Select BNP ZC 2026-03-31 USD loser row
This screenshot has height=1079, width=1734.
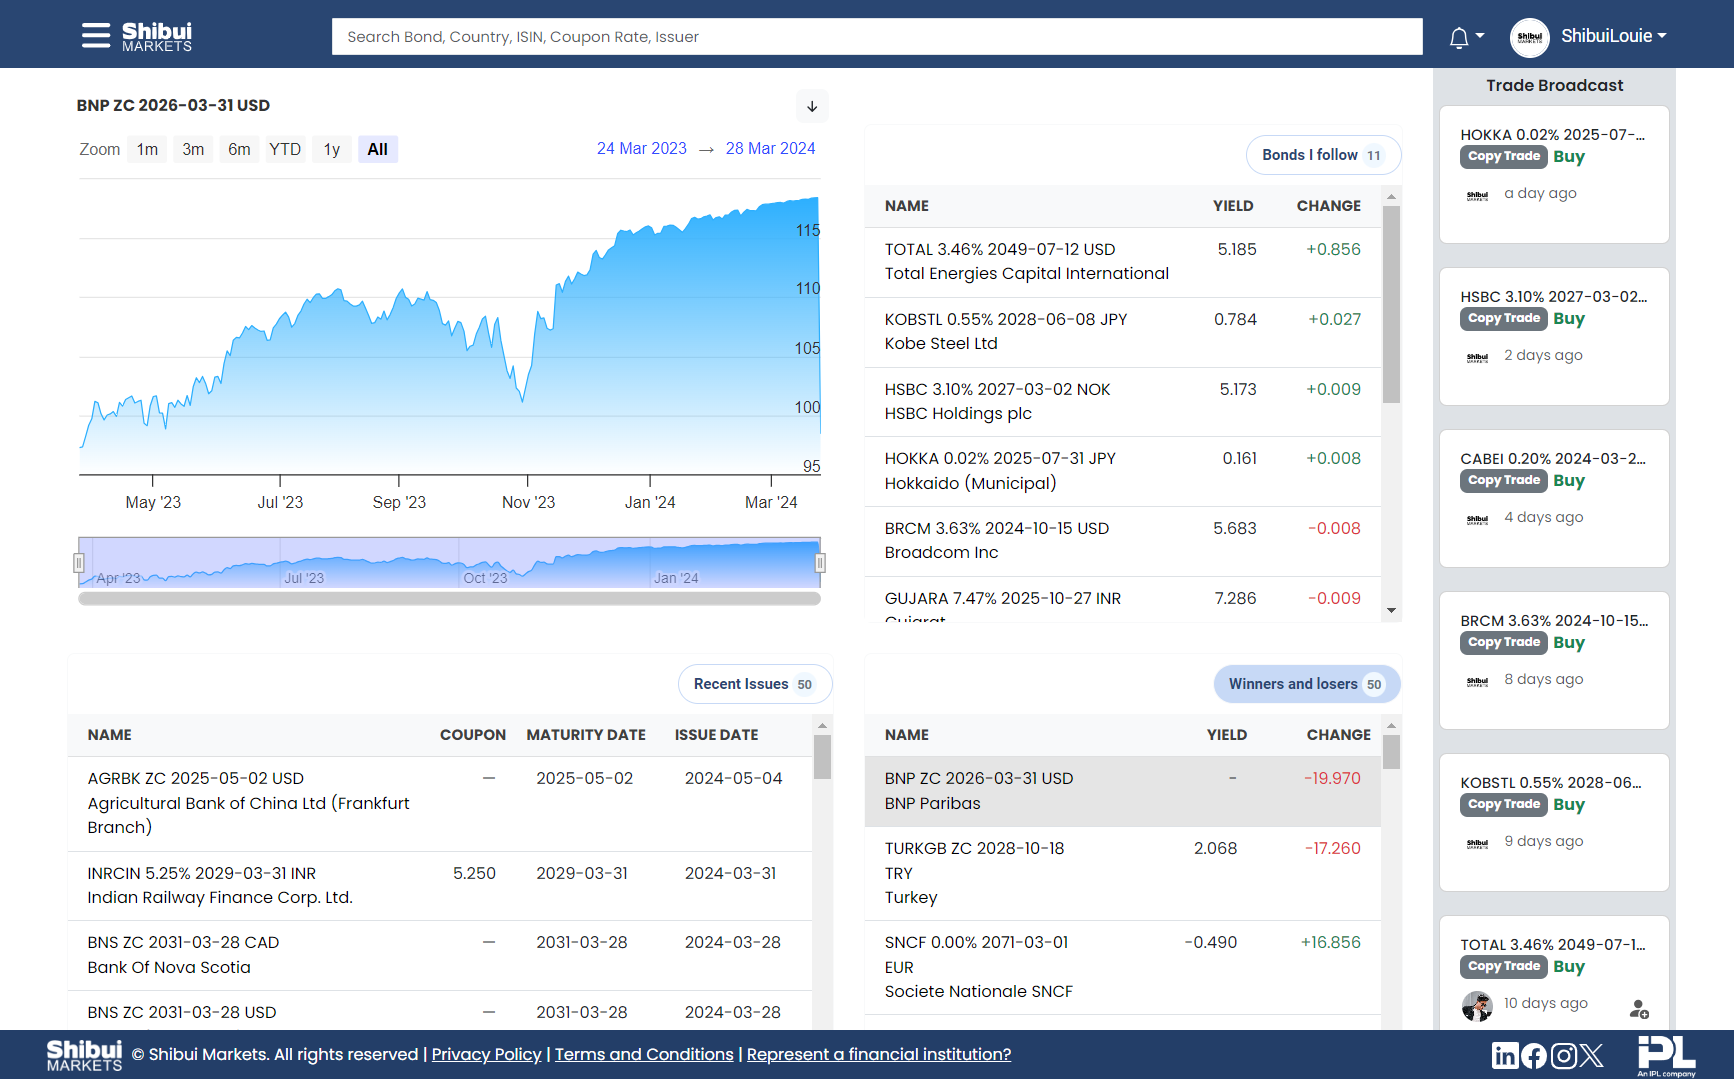click(1123, 791)
